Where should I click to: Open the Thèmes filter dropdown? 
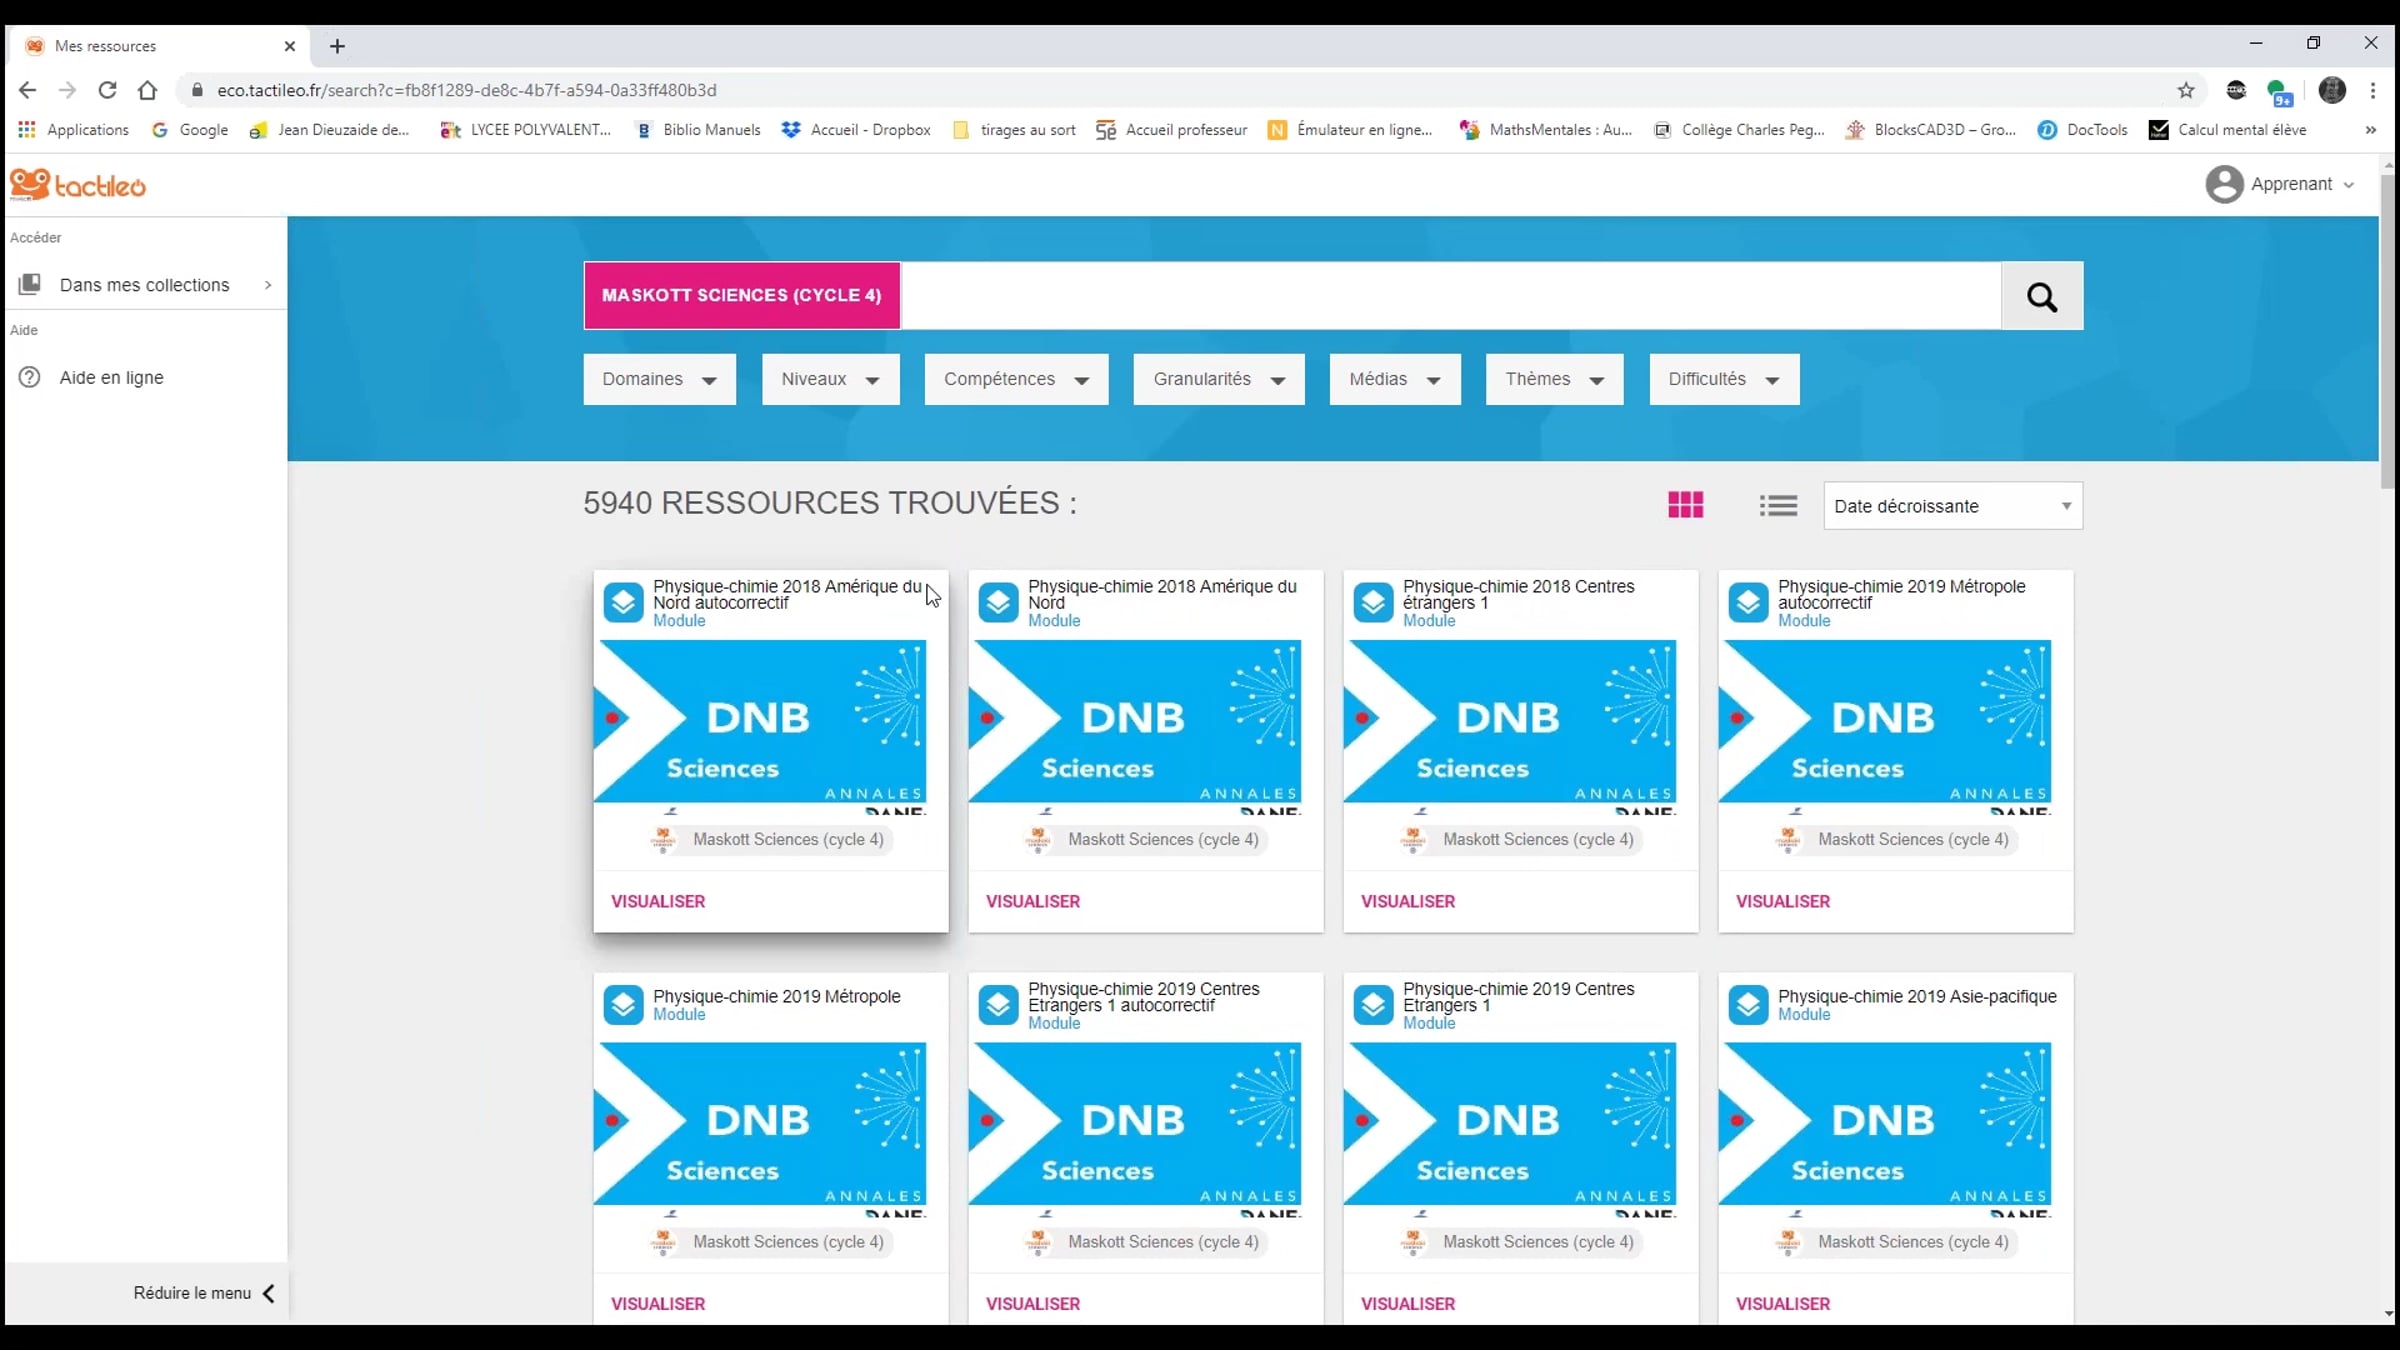pos(1555,379)
